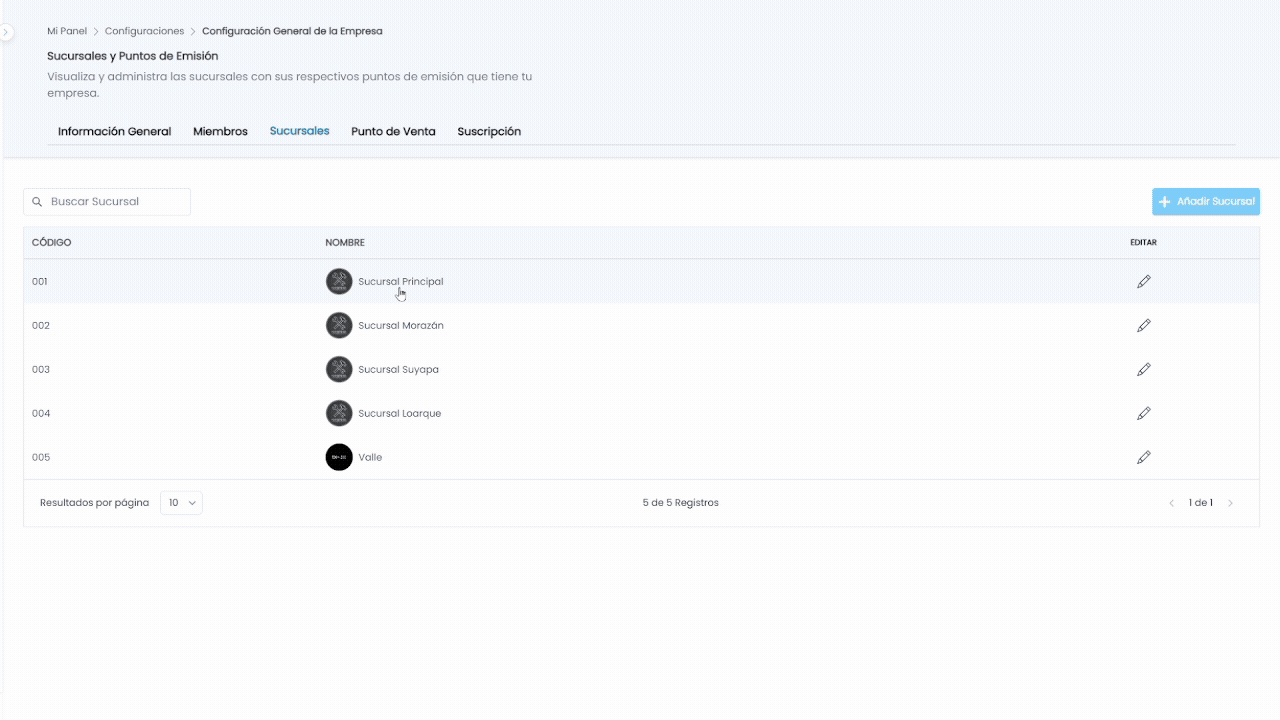Open the results per page dropdown
Viewport: 1280px width, 720px height.
(181, 503)
